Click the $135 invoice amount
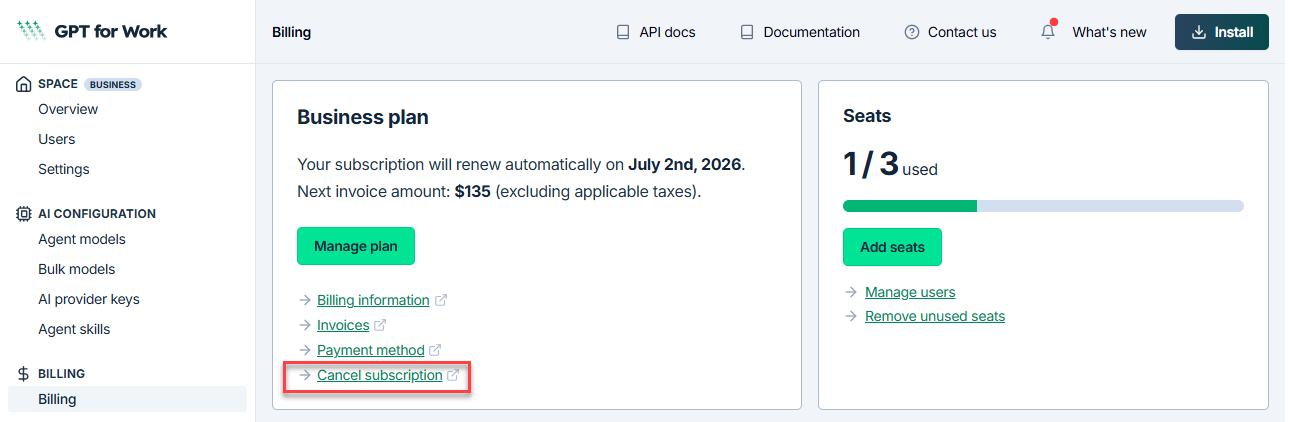This screenshot has width=1300, height=422. 472,191
